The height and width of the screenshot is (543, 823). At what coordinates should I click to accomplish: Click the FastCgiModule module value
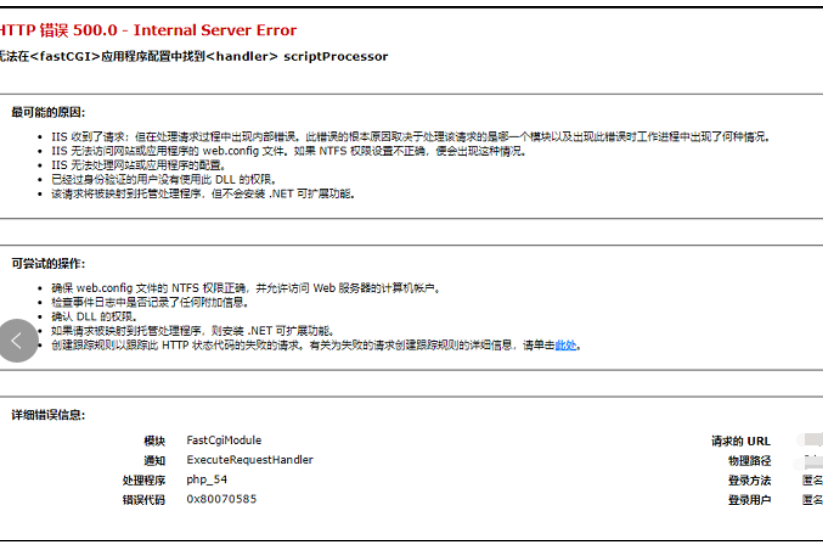[x=224, y=440]
